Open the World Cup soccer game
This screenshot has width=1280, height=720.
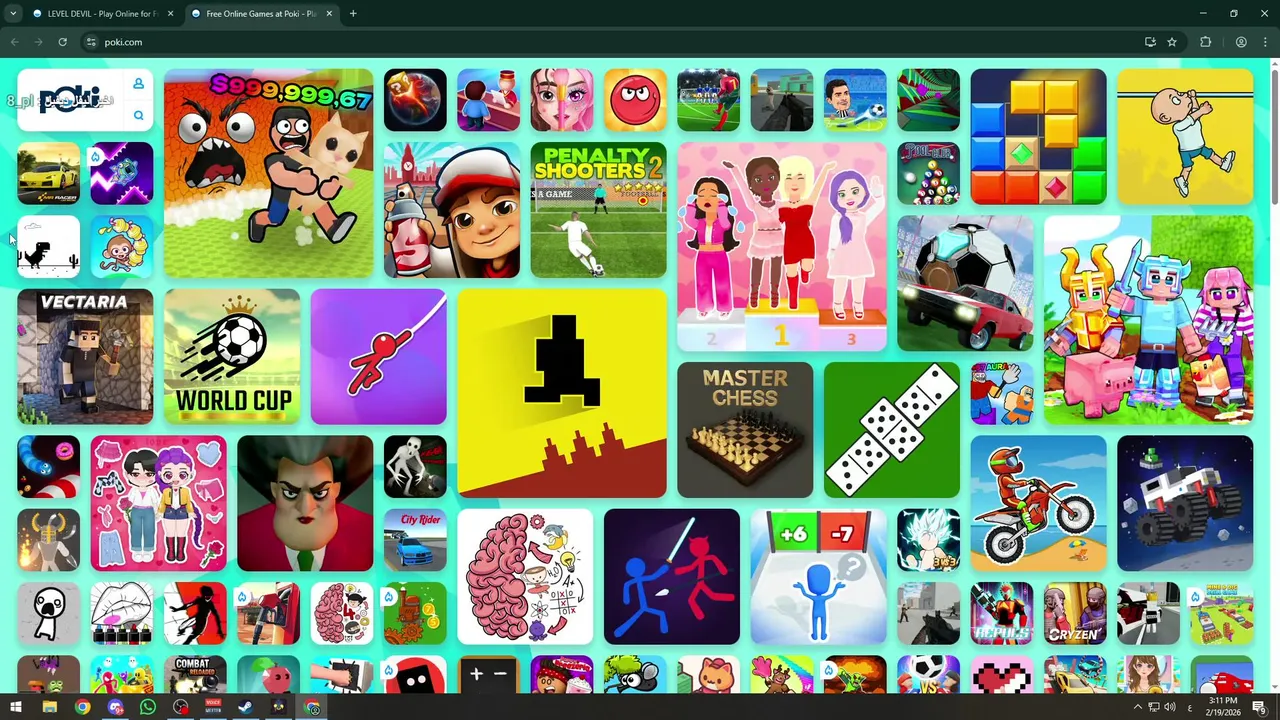pos(232,357)
